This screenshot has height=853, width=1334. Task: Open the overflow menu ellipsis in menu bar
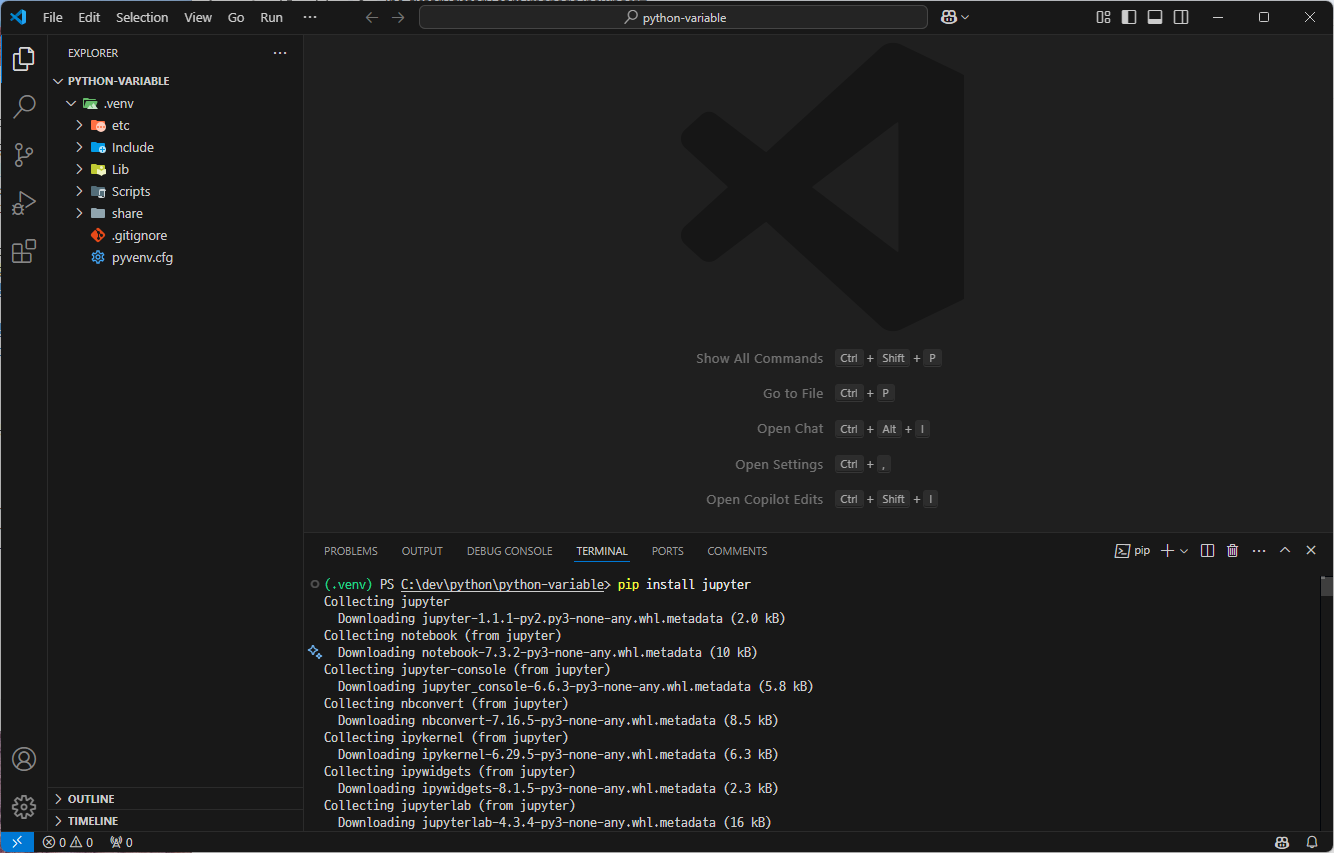[x=310, y=17]
